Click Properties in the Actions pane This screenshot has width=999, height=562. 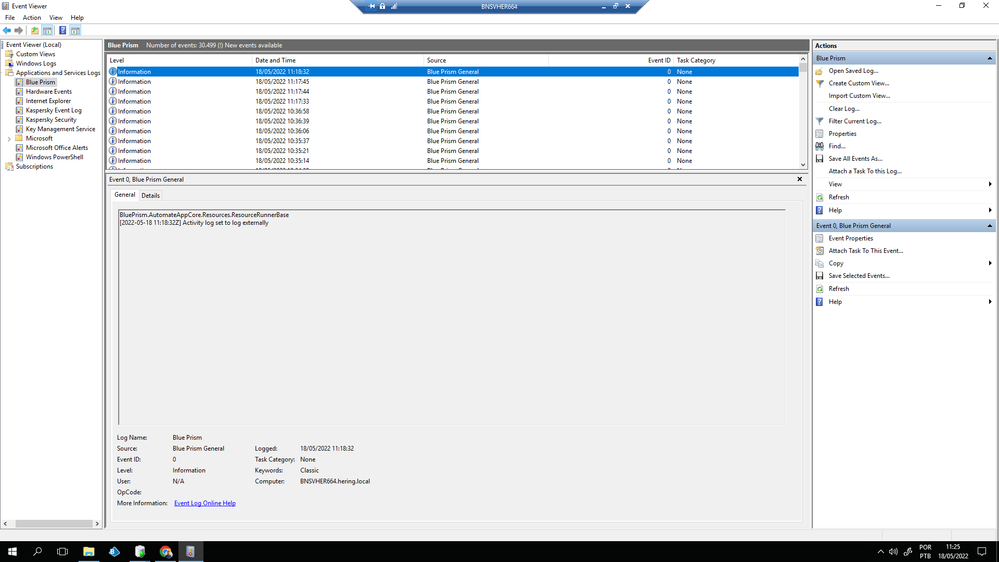click(x=842, y=134)
